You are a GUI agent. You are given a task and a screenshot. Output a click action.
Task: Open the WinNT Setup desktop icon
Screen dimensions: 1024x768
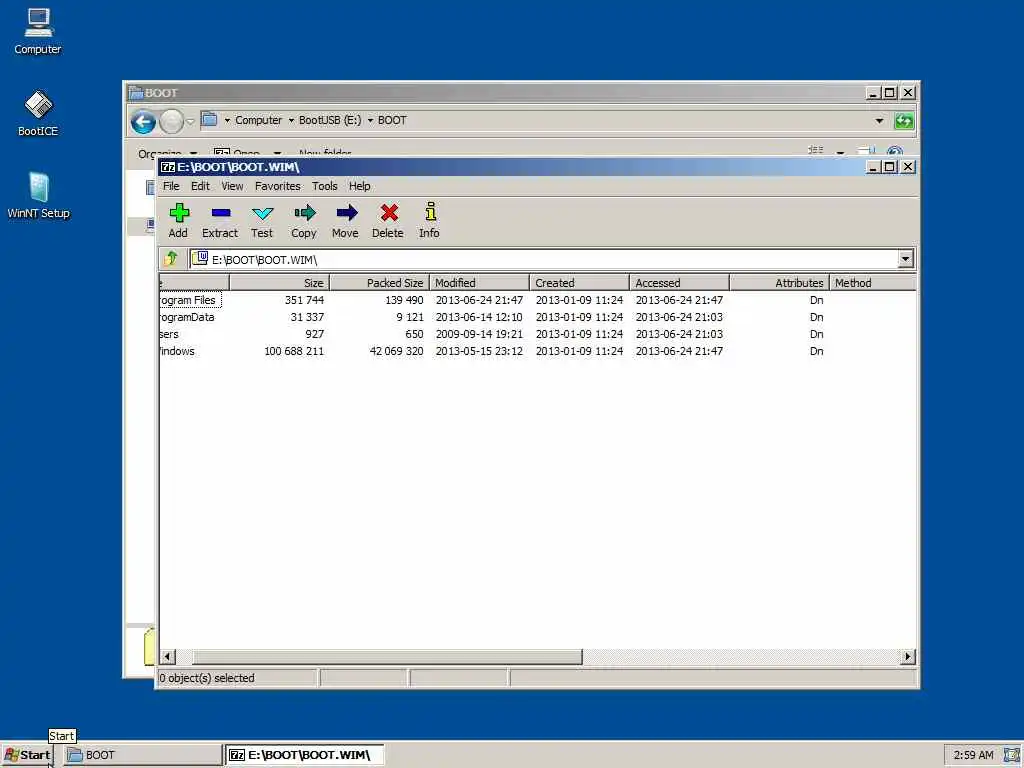(38, 195)
